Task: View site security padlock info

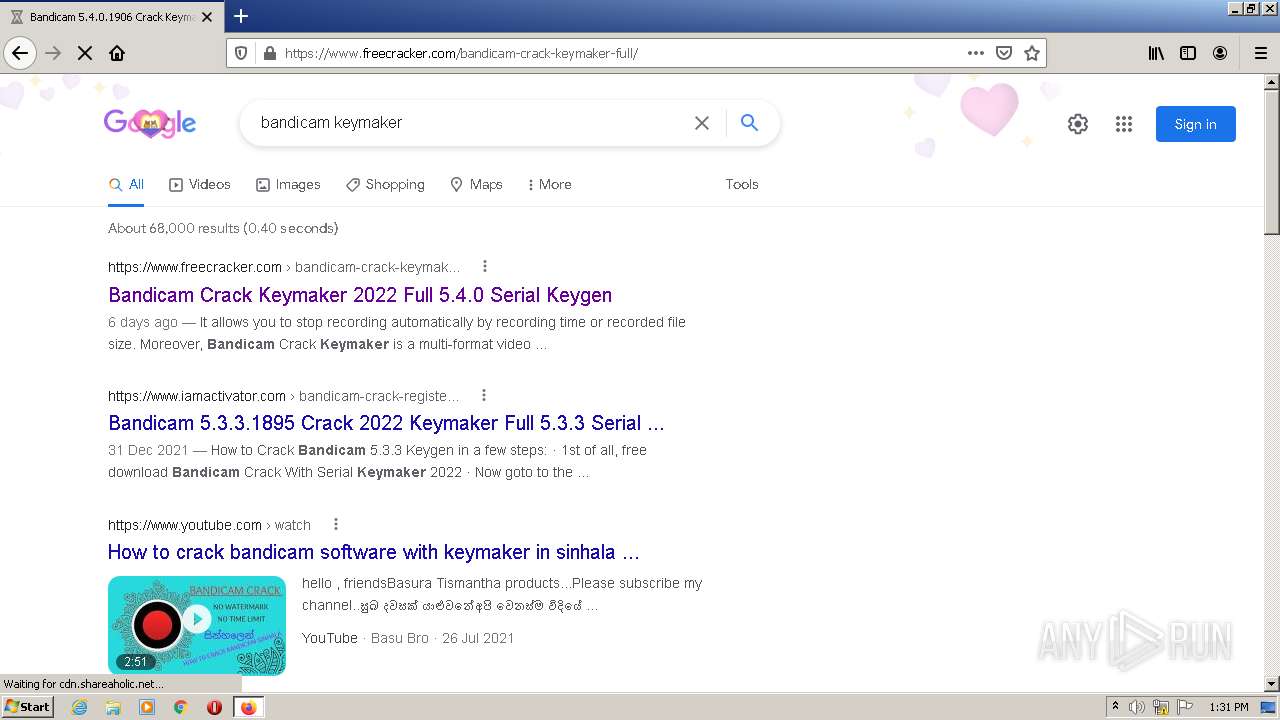Action: (268, 53)
